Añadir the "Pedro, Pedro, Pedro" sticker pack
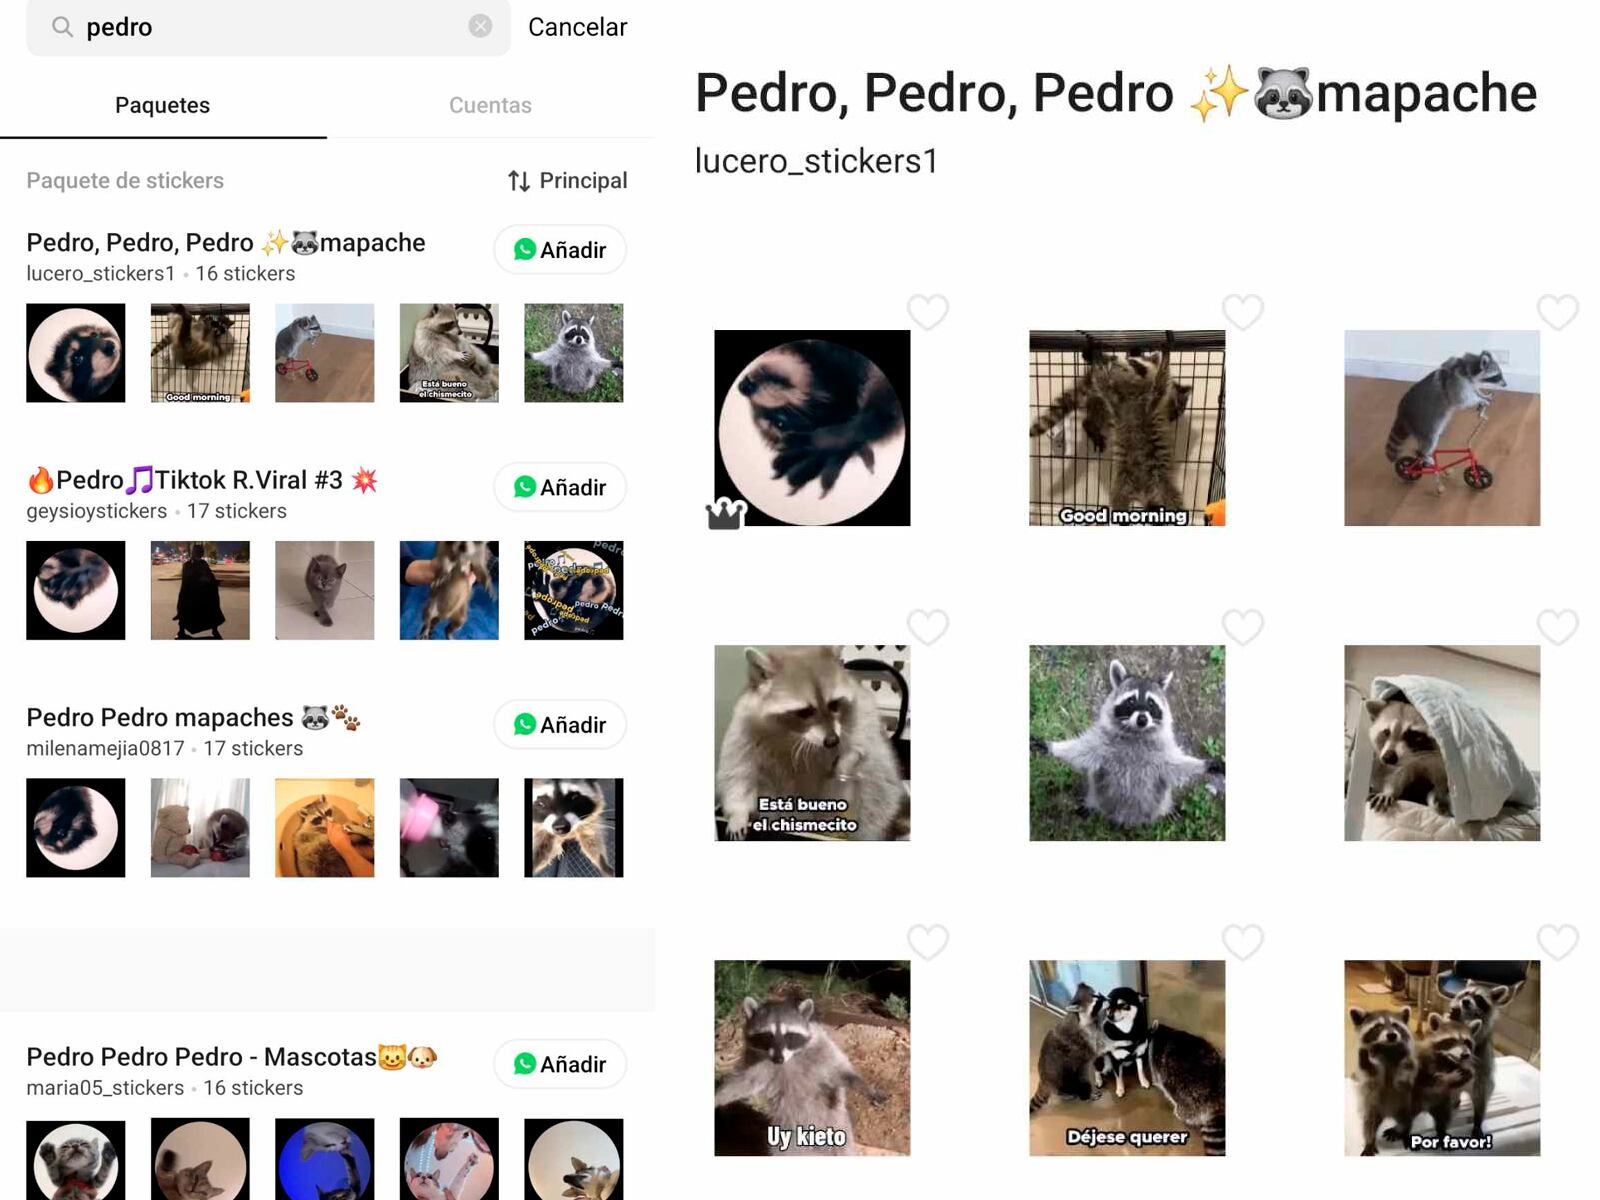1600x1200 pixels. 561,249
